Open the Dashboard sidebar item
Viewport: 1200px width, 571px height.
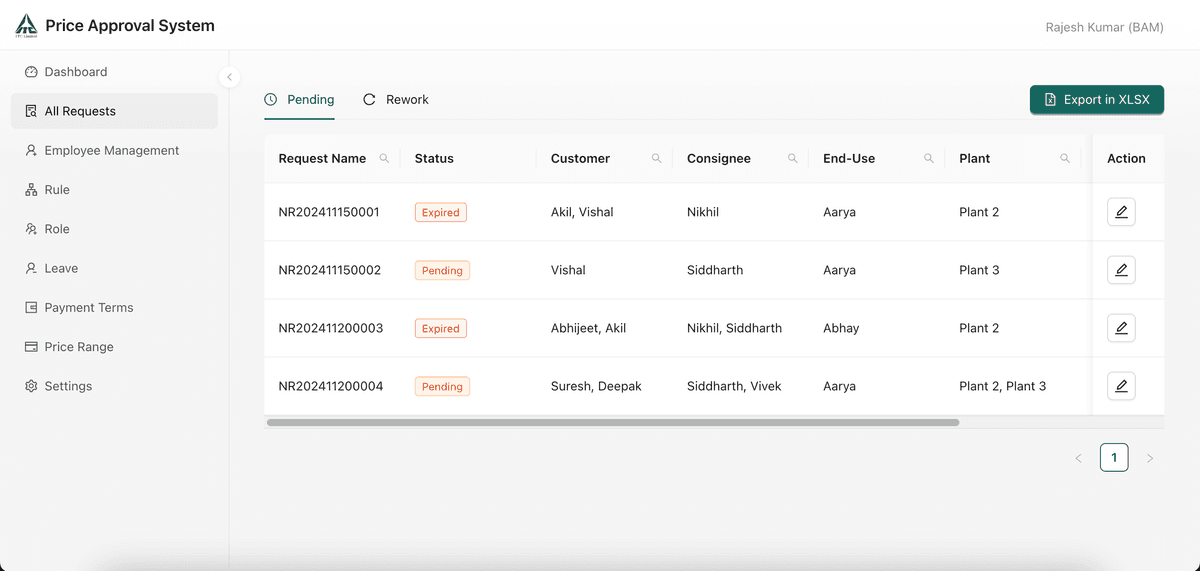pos(114,72)
